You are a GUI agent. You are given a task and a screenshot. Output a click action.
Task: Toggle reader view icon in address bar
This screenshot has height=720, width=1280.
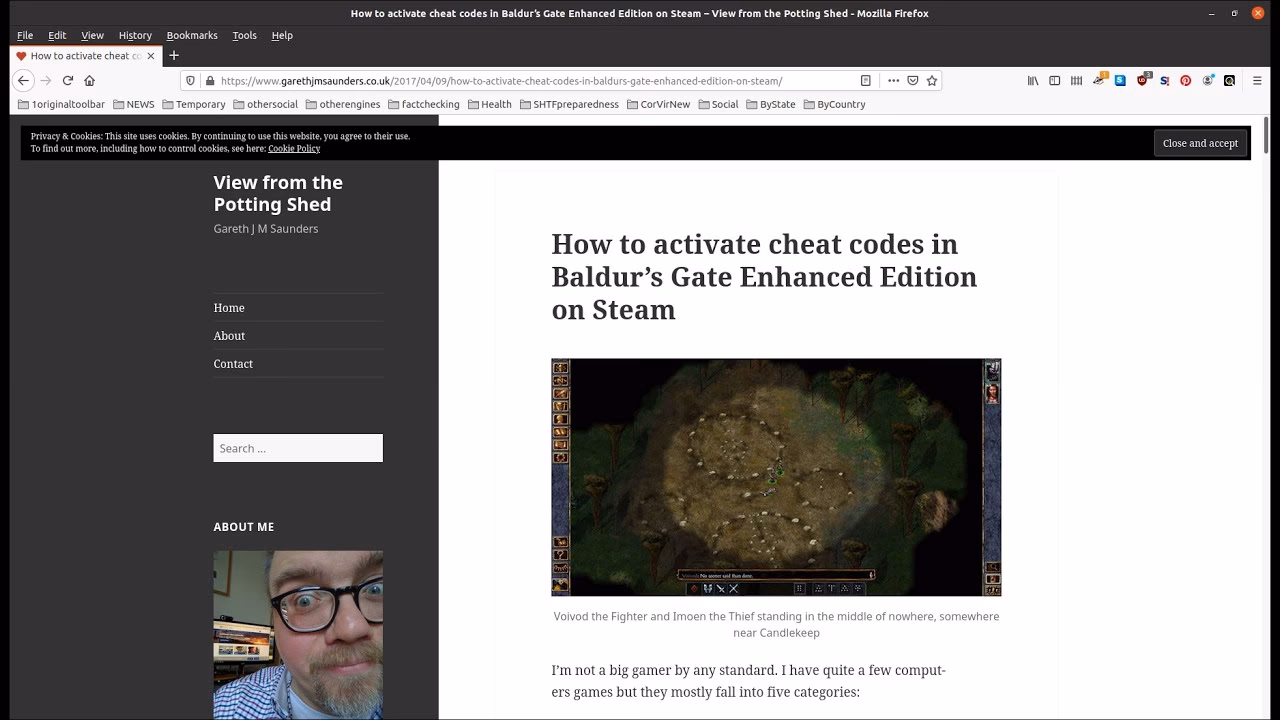pyautogui.click(x=866, y=80)
